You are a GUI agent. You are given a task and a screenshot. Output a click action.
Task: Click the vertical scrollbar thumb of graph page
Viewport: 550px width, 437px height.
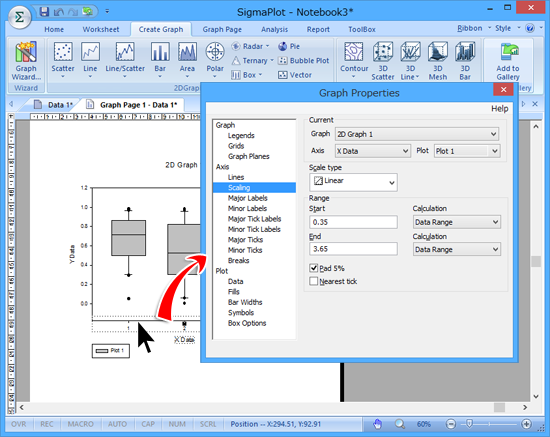[x=536, y=262]
